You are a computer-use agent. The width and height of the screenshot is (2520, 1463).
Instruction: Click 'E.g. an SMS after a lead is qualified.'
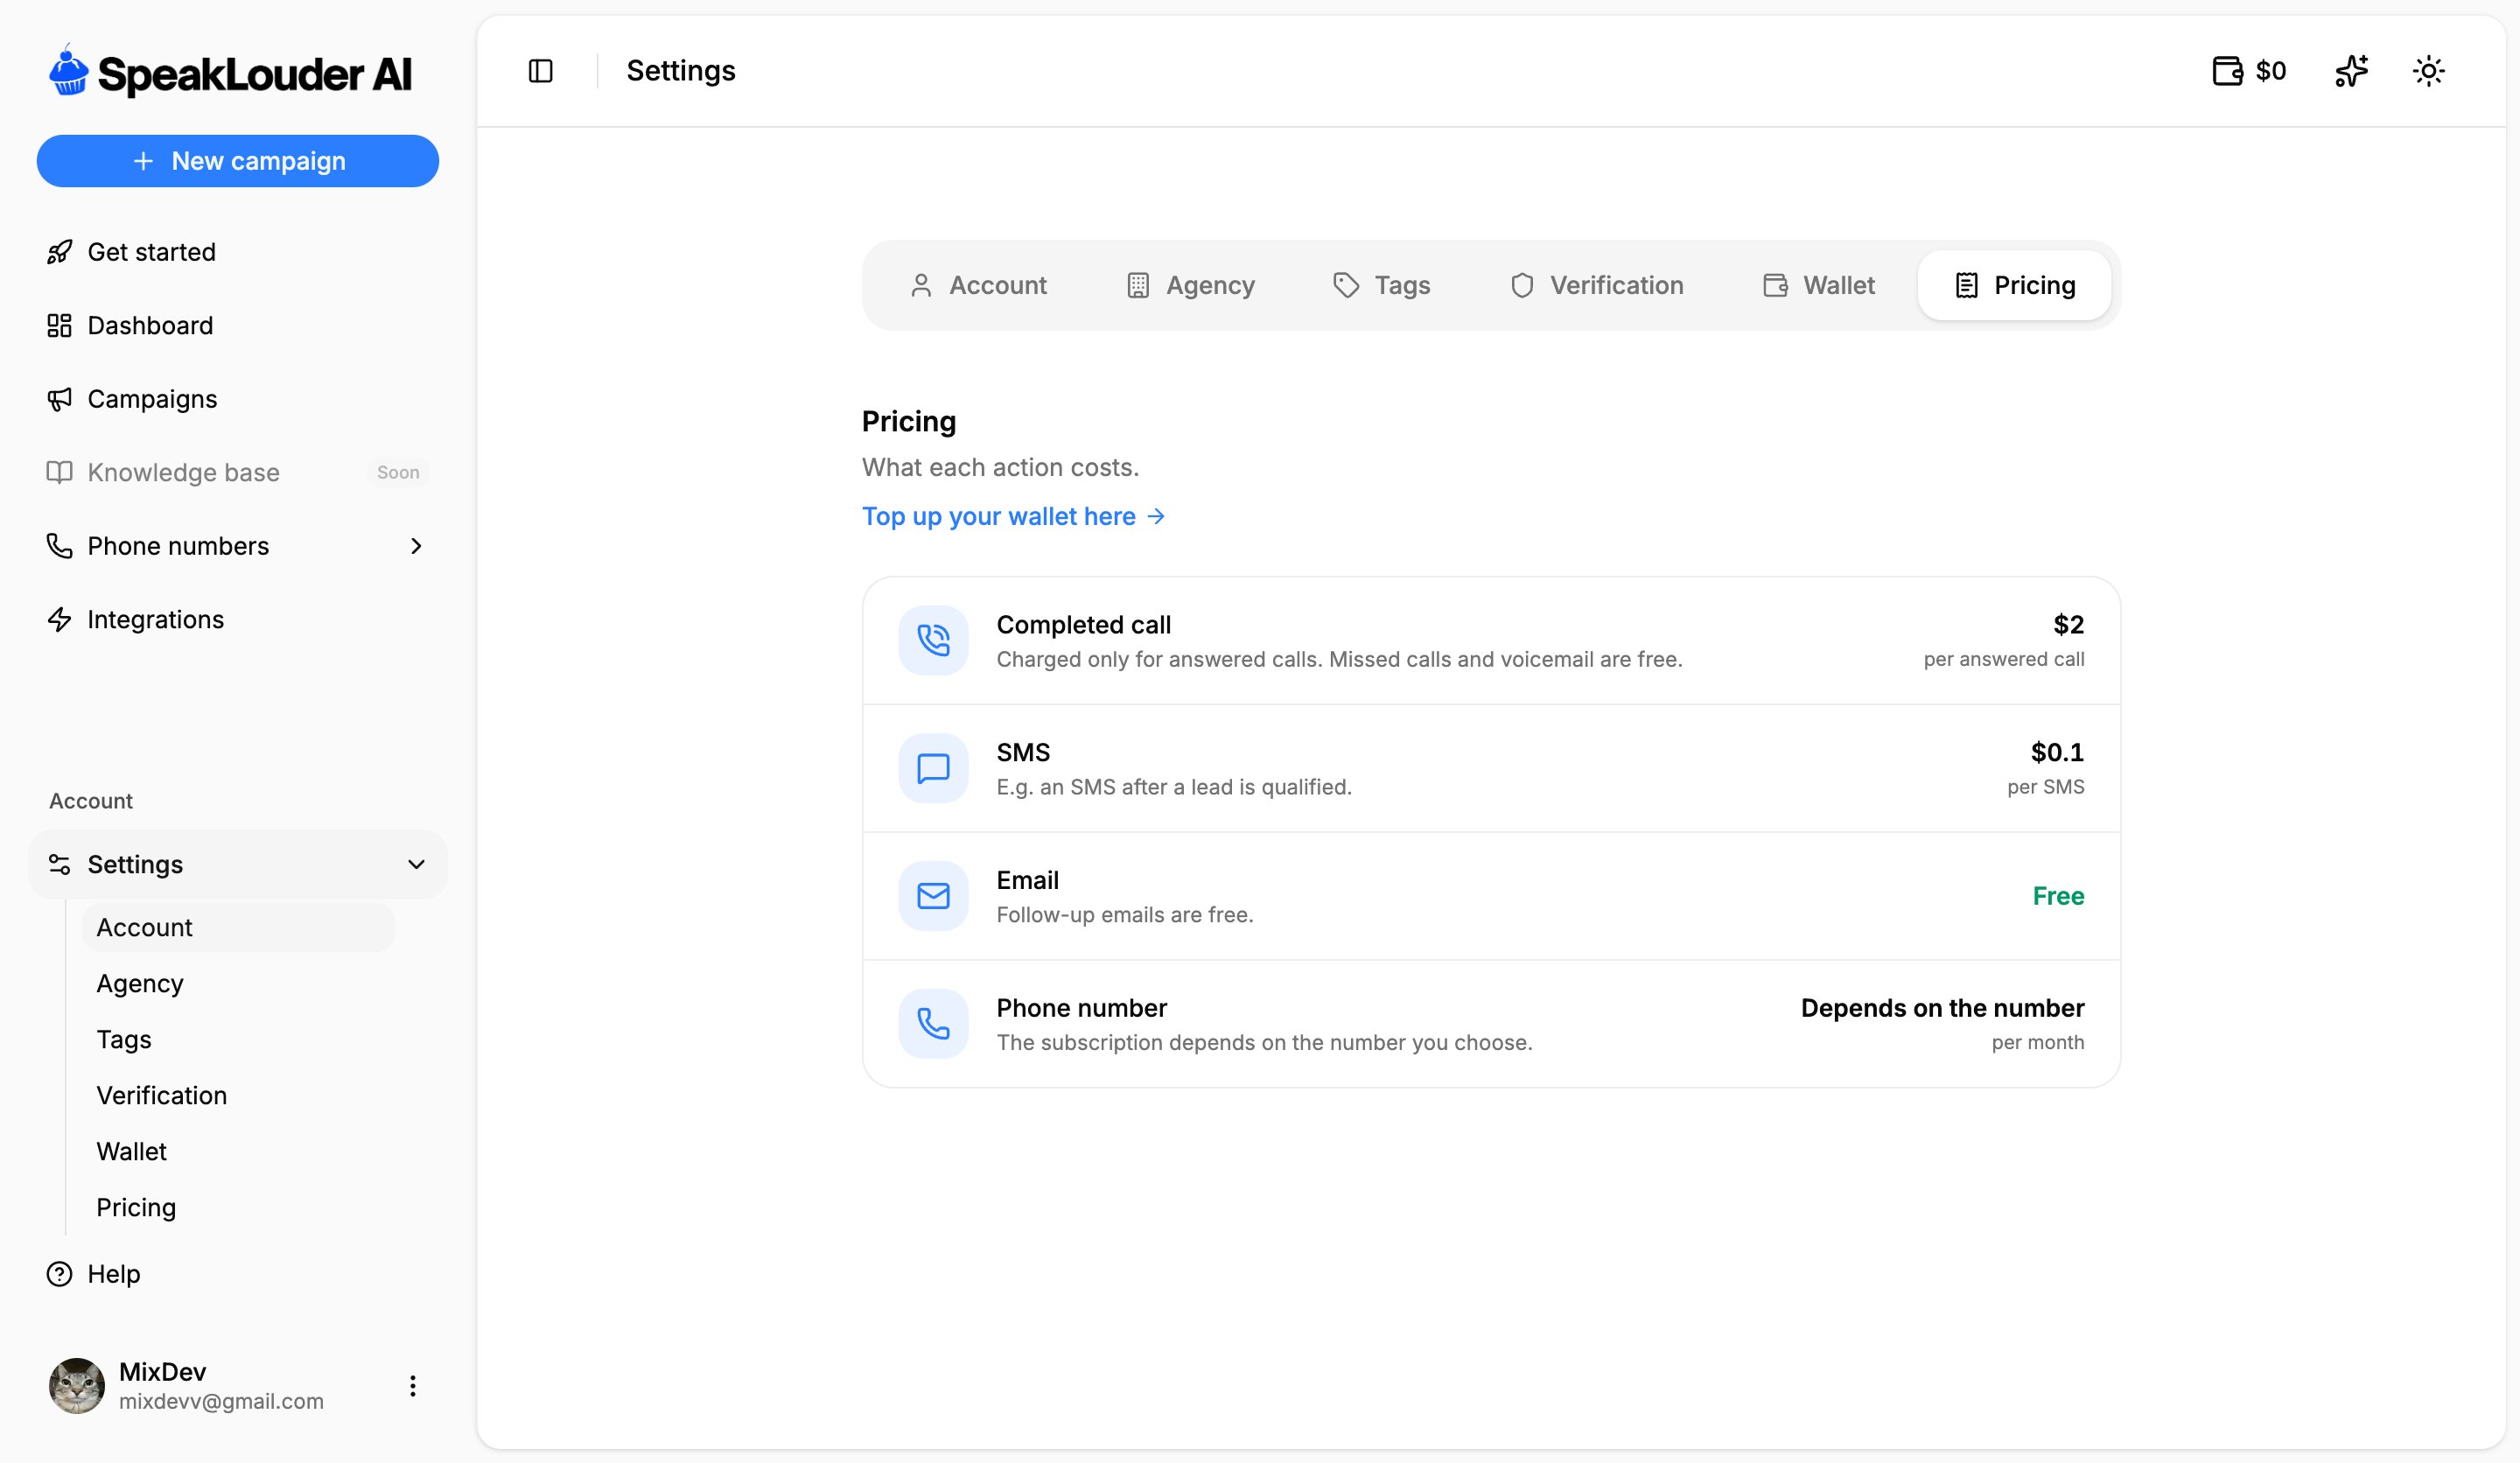pyautogui.click(x=1174, y=788)
